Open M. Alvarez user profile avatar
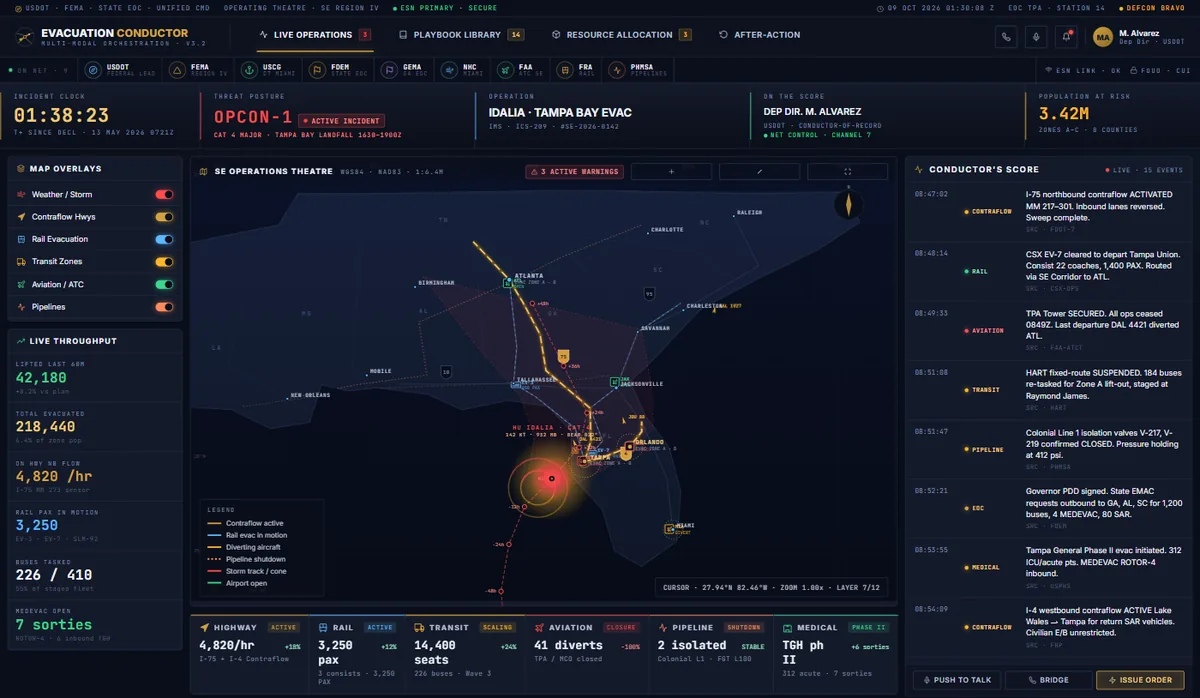Screen dimensions: 1200x698 pyautogui.click(x=1103, y=37)
